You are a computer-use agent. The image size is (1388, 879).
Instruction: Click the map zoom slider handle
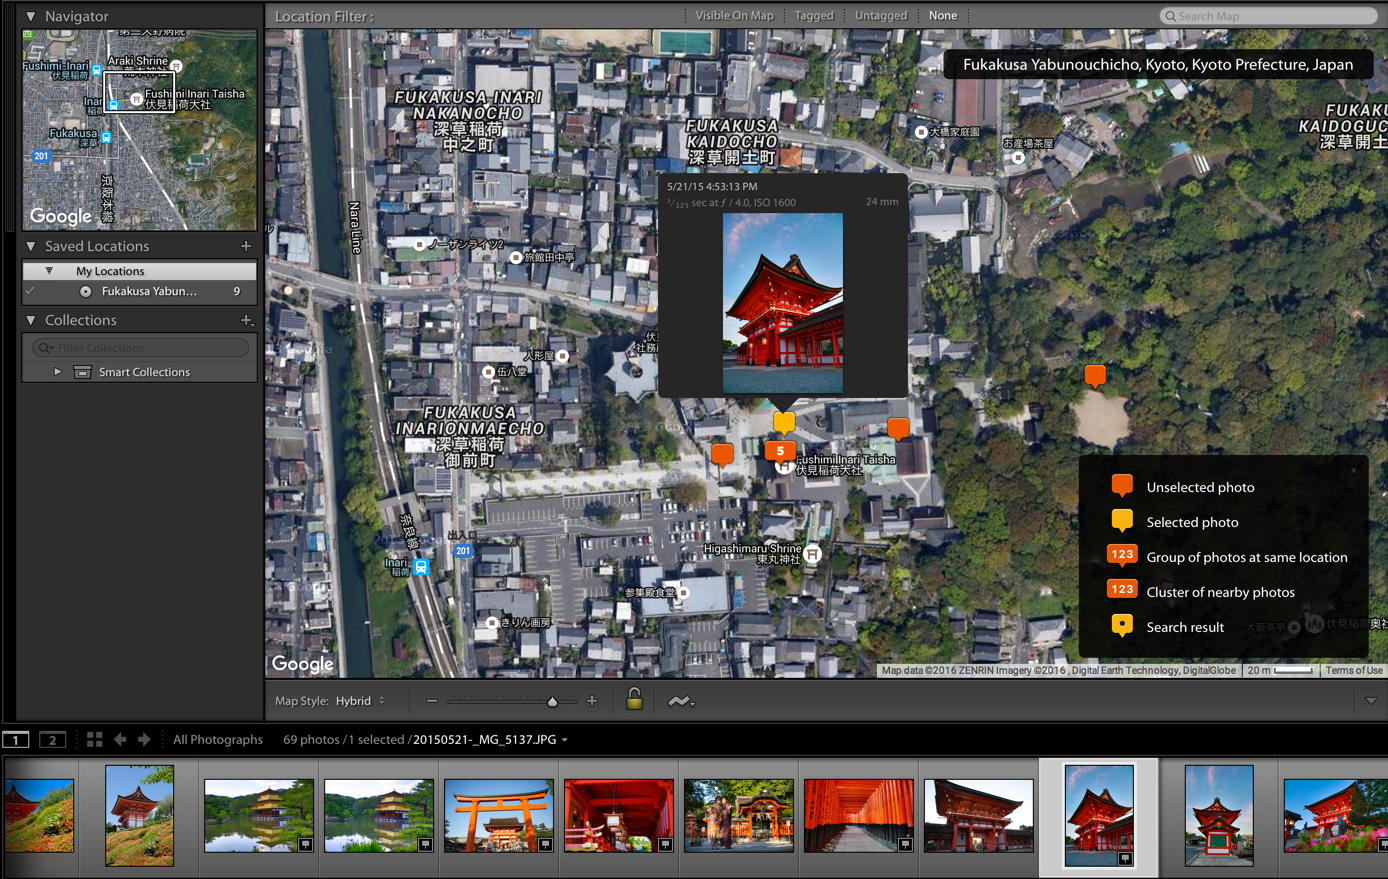(x=552, y=702)
